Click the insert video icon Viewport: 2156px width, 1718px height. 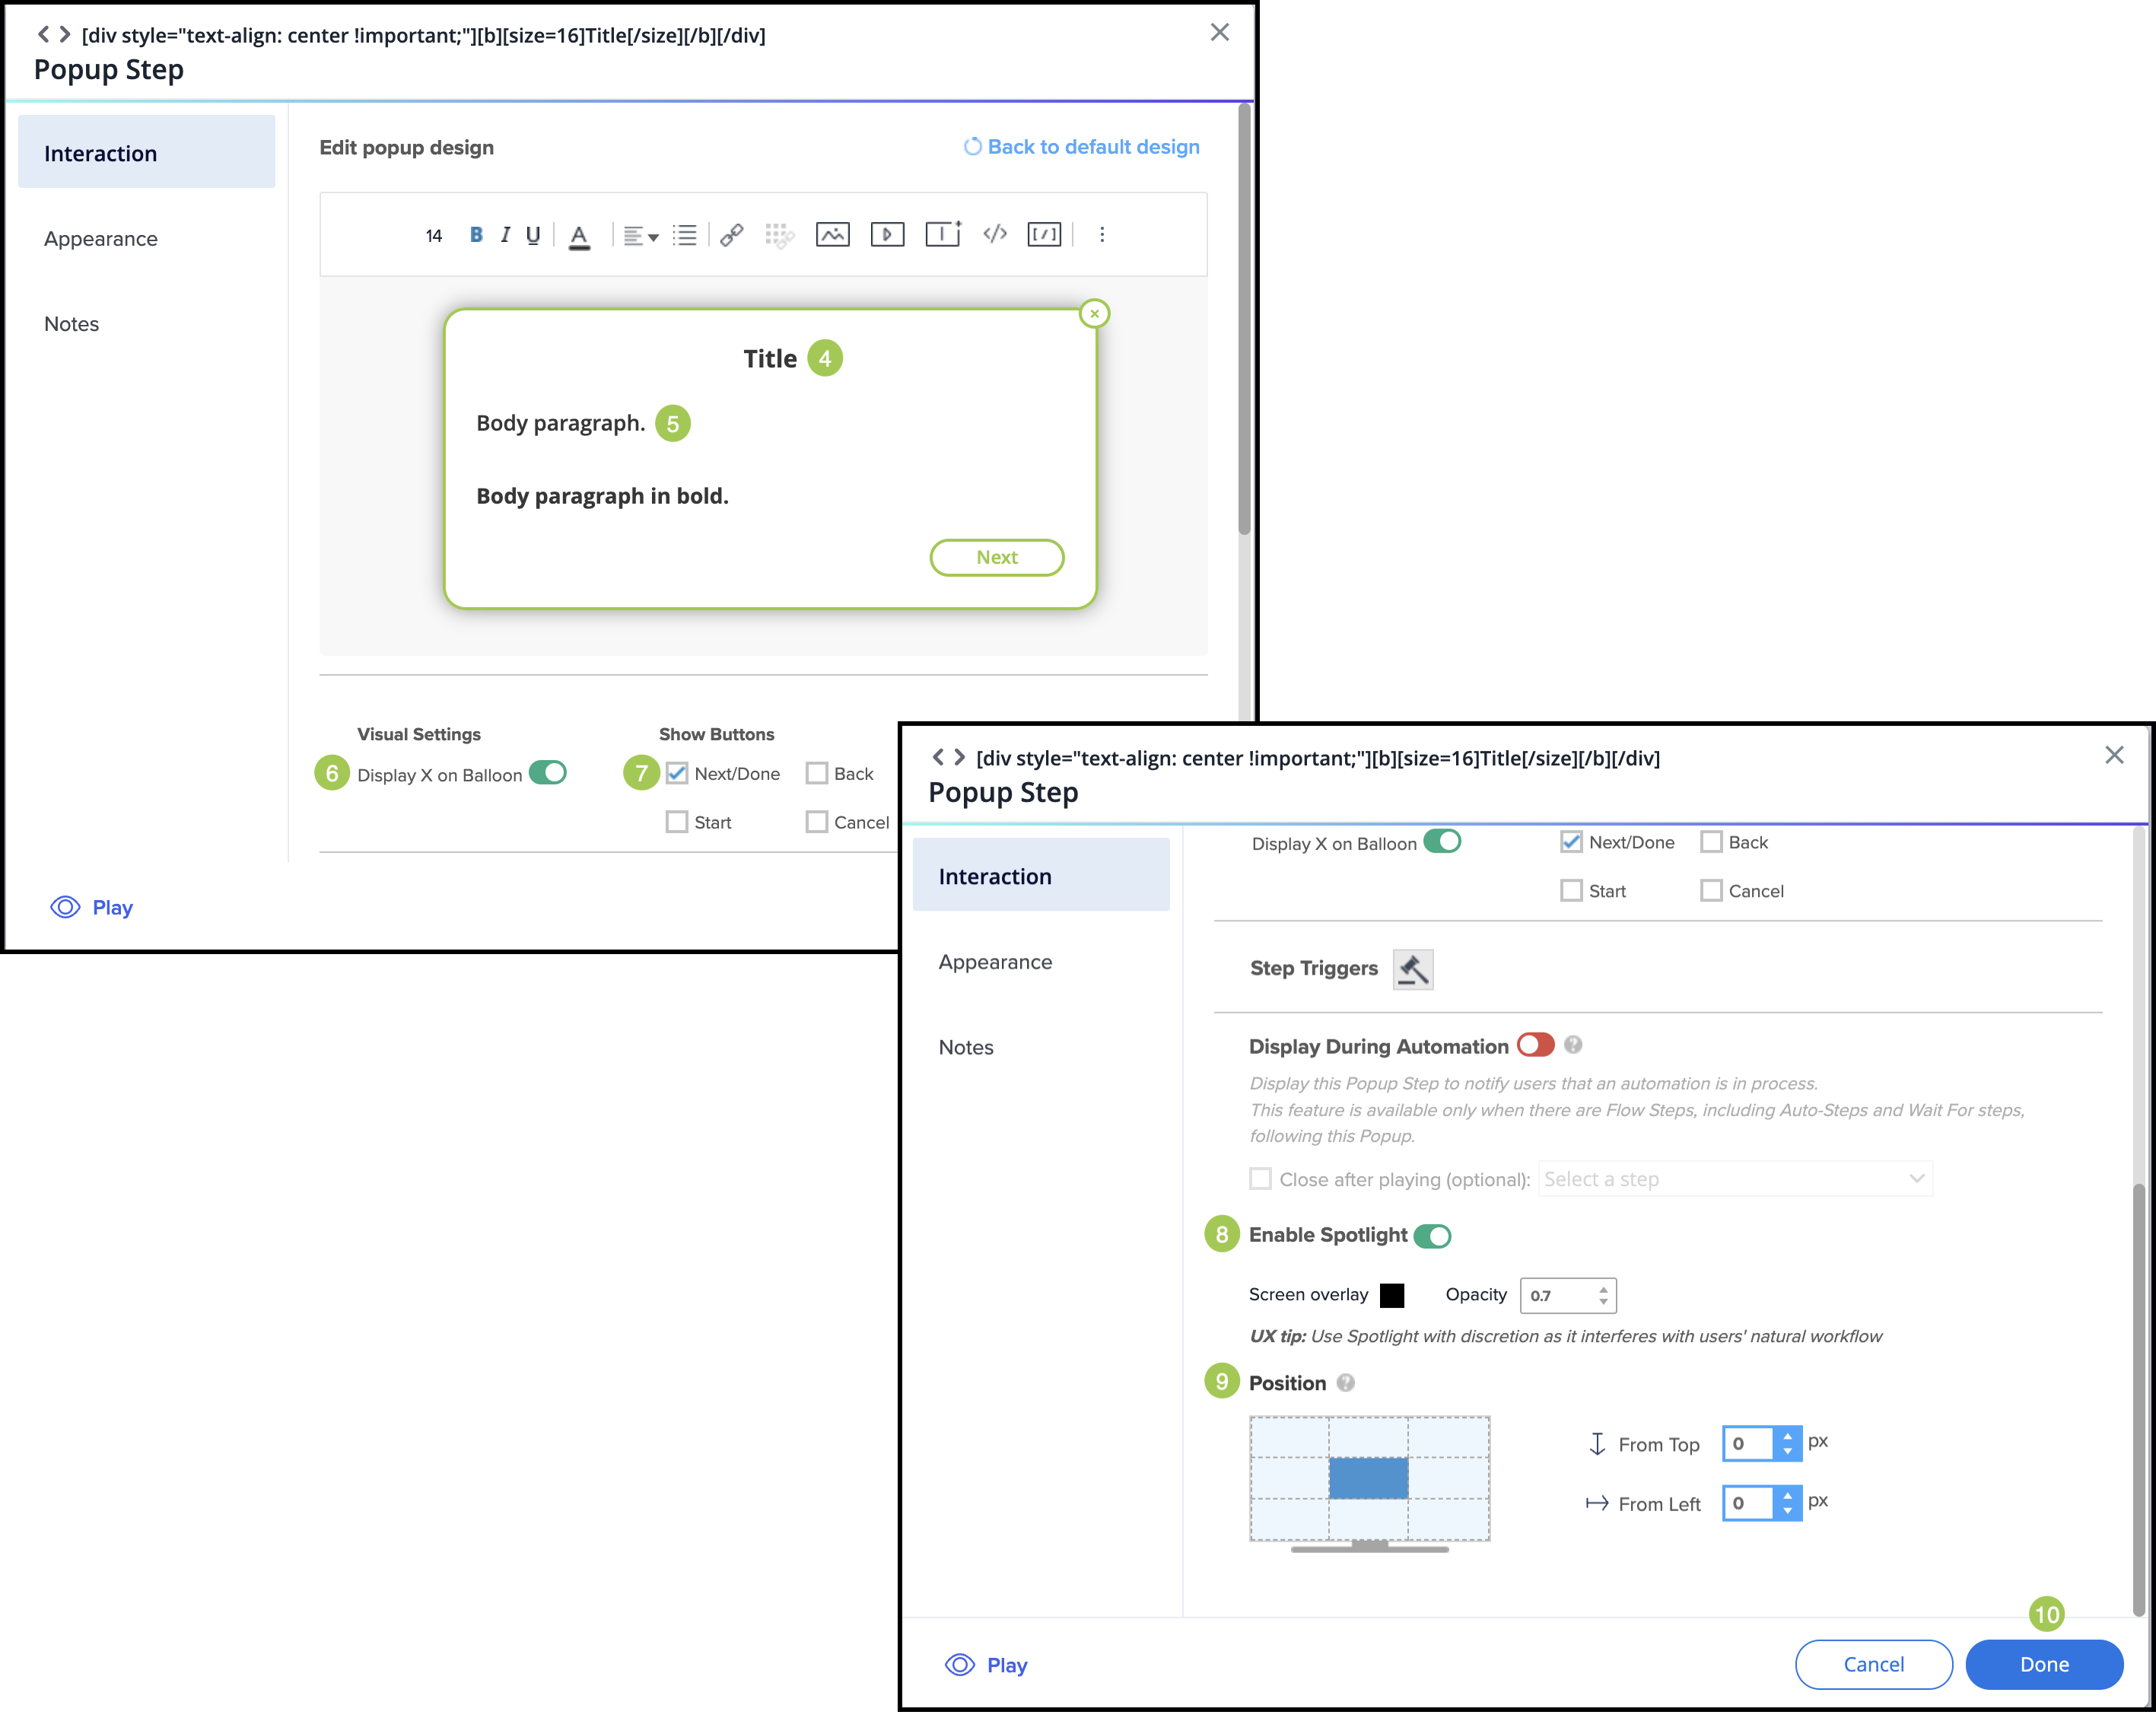click(887, 235)
